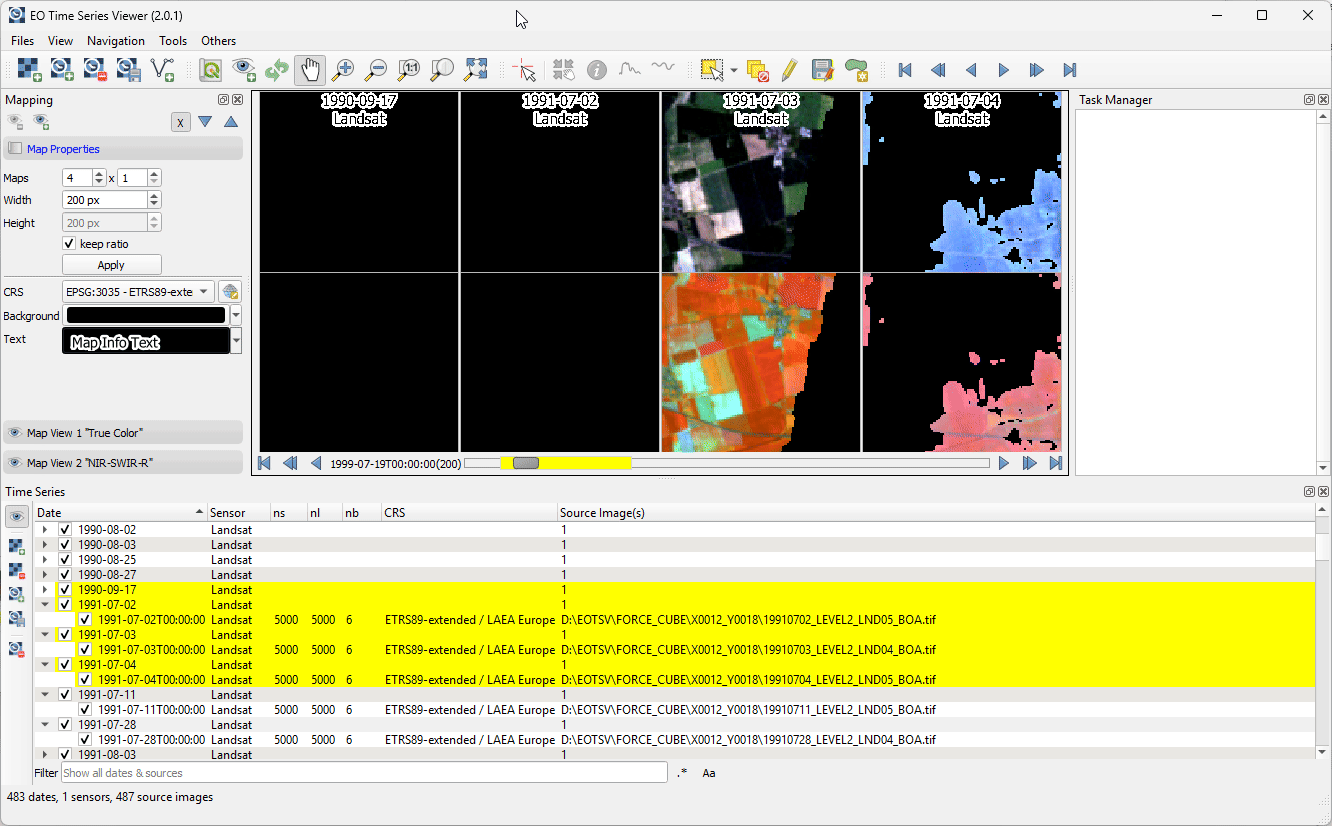This screenshot has width=1332, height=826.
Task: Click the save time series toolbar icon
Action: click(x=128, y=69)
